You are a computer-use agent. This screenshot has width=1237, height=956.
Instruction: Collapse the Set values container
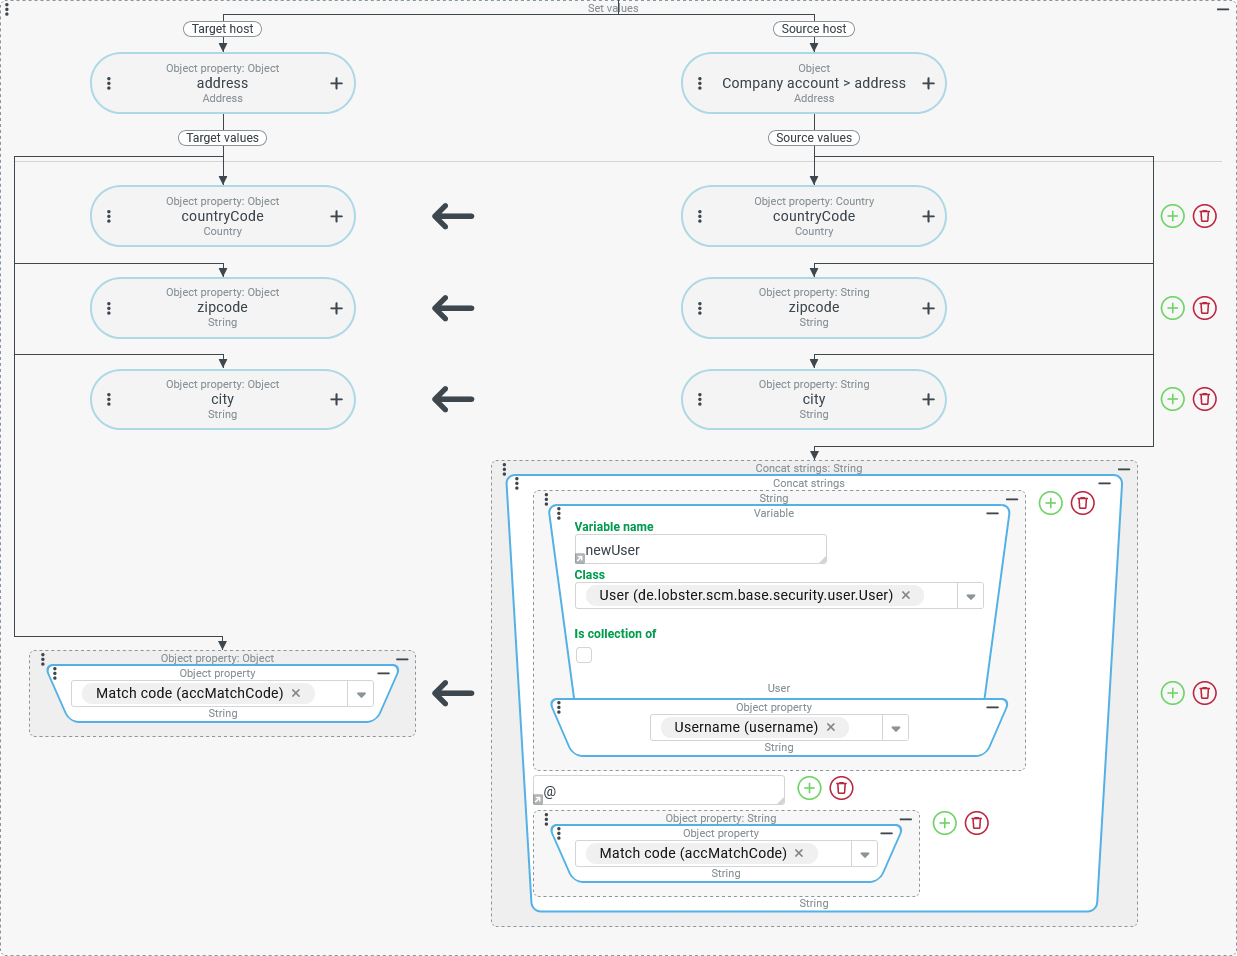tap(1222, 9)
